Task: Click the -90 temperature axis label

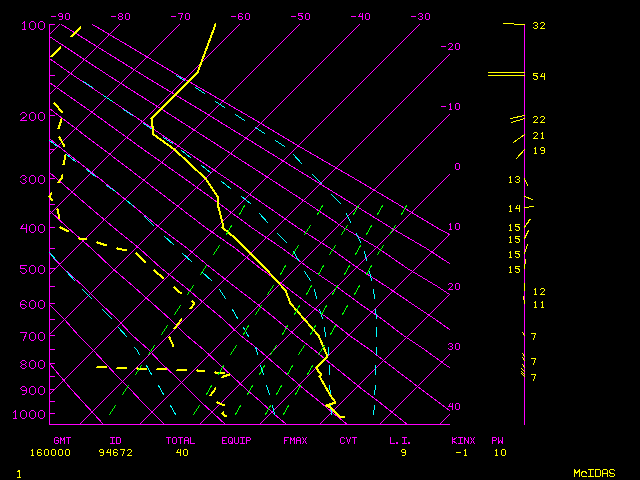Action: [x=61, y=16]
